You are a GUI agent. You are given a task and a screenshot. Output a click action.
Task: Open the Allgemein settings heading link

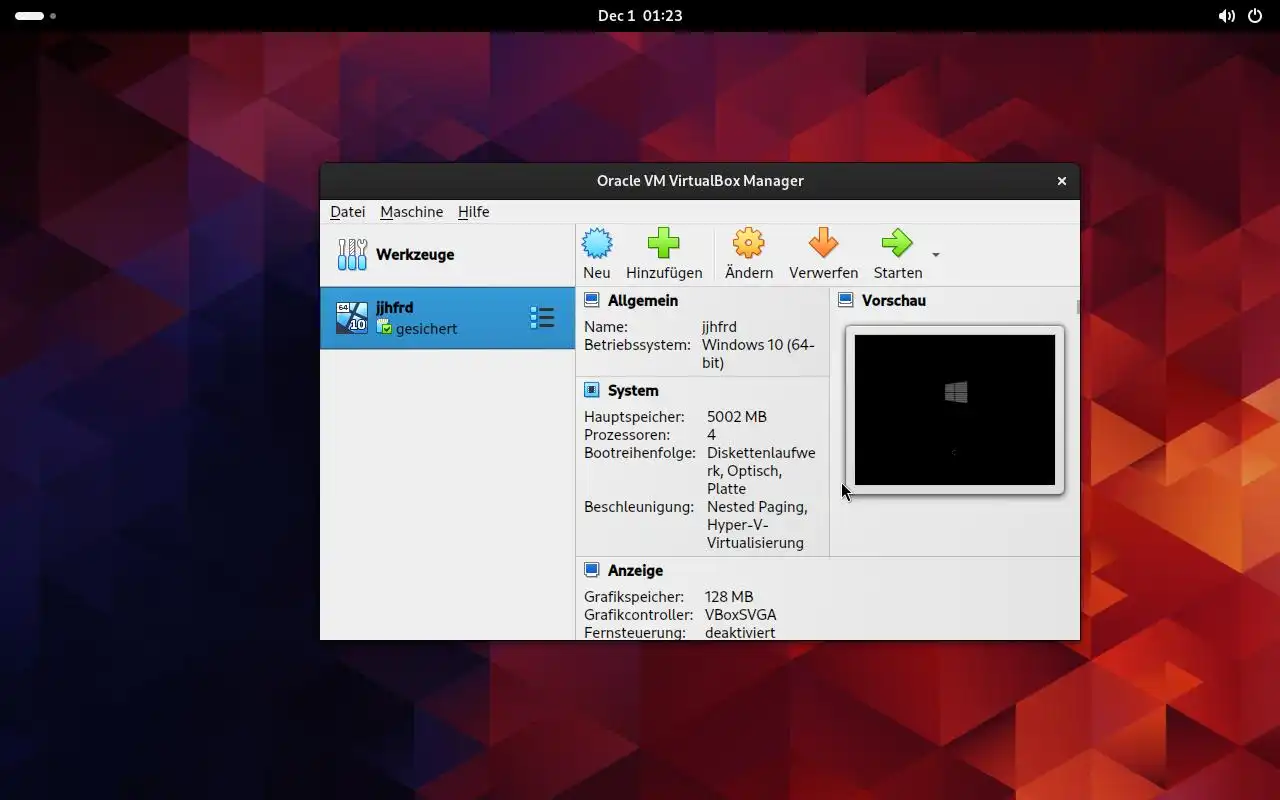[x=643, y=300]
